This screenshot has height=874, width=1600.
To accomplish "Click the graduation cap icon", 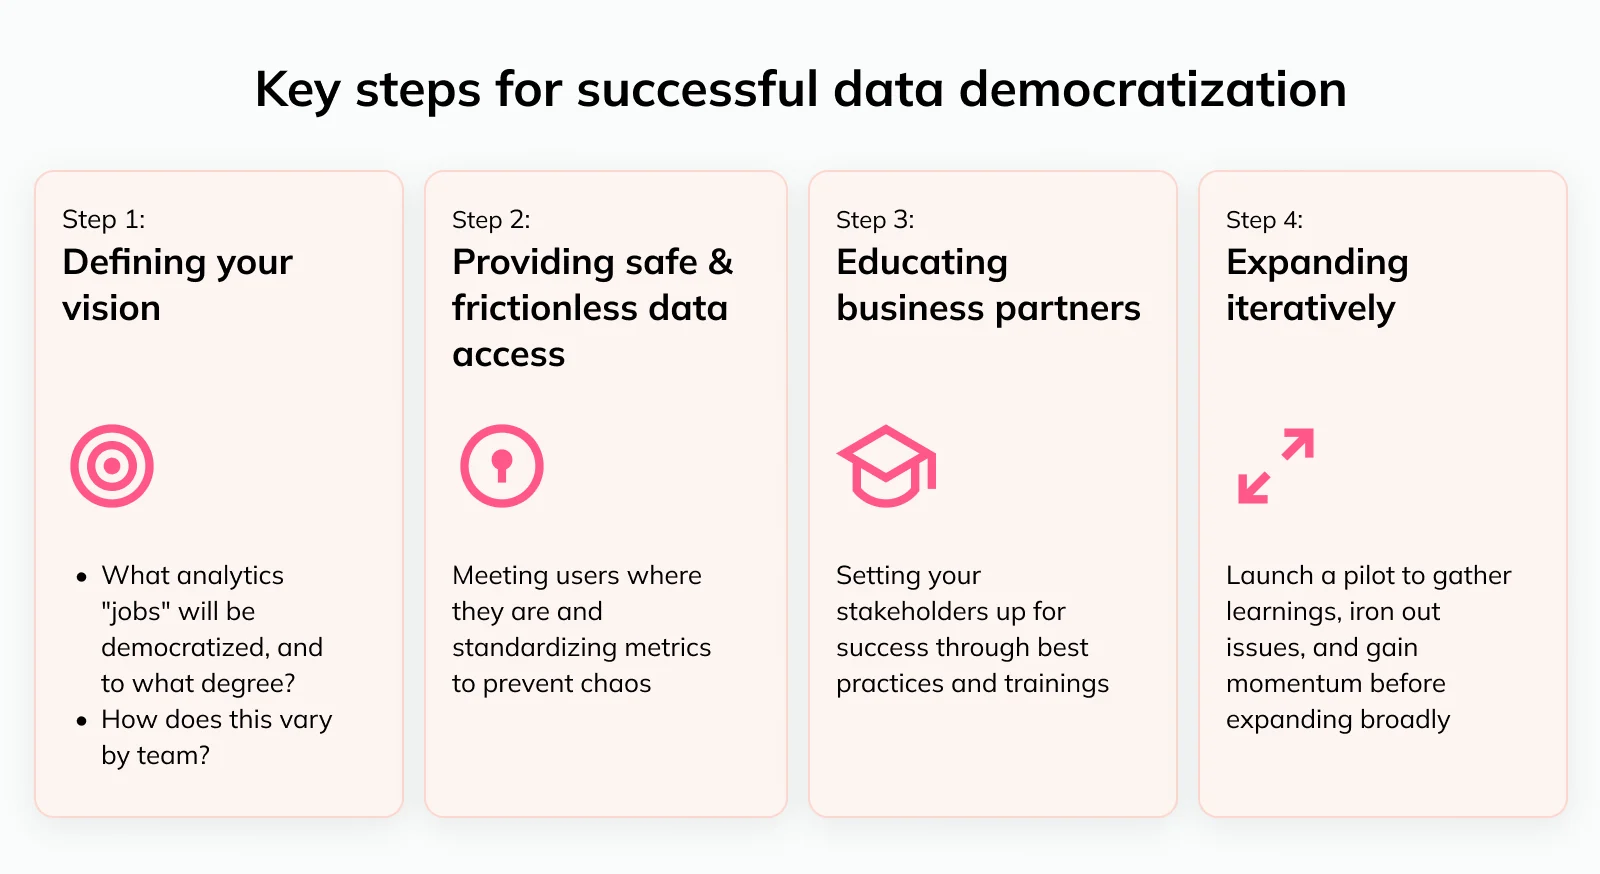I will point(886,466).
